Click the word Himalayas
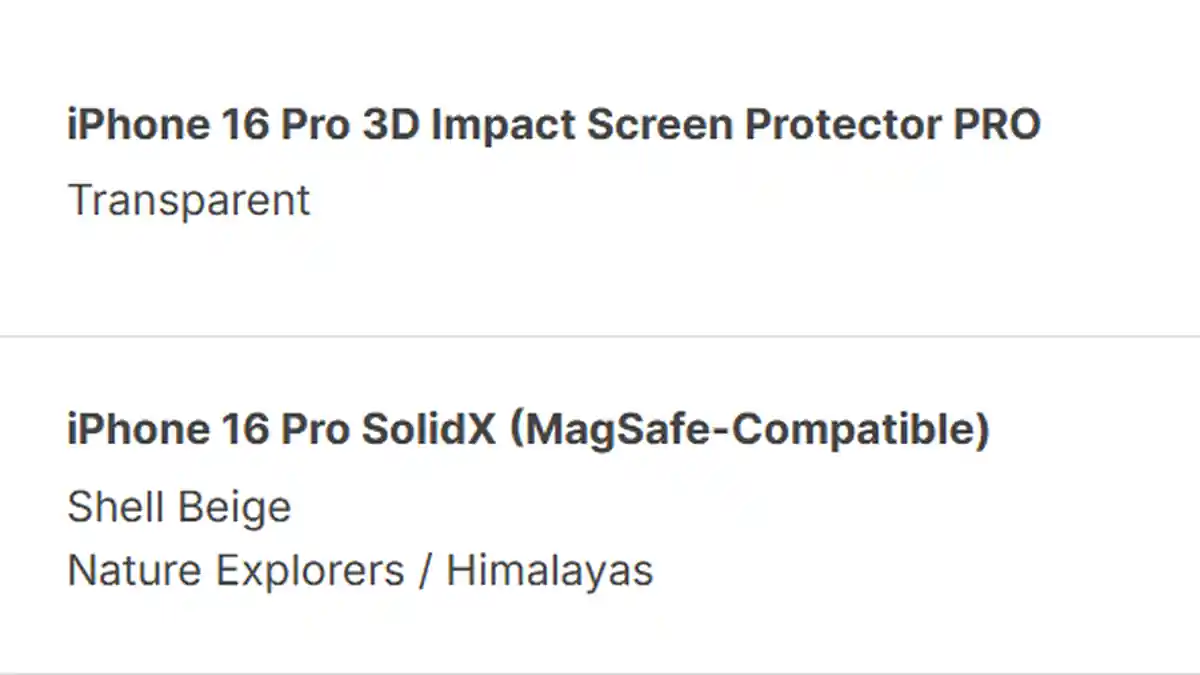1200x675 pixels. pyautogui.click(x=549, y=571)
